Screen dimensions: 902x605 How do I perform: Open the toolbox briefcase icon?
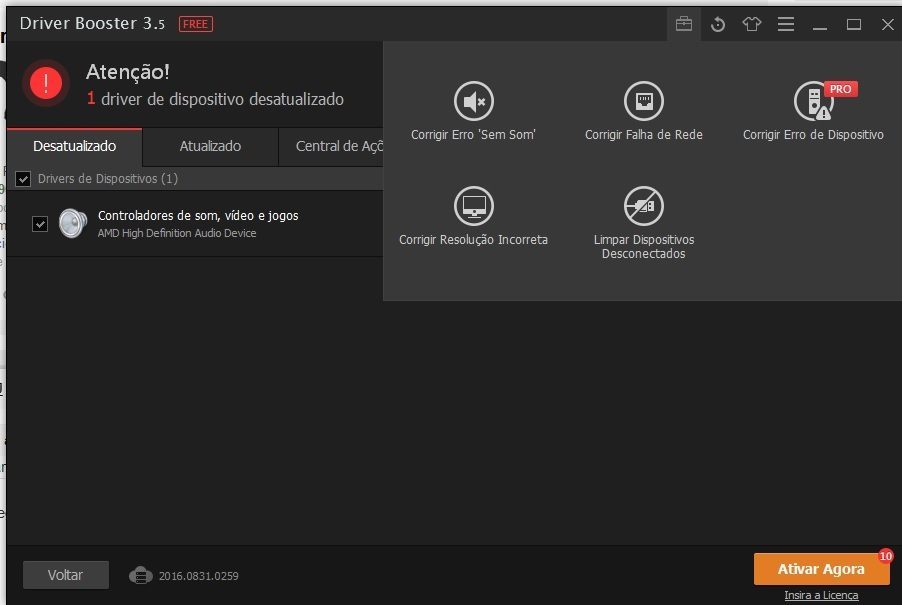pos(684,24)
